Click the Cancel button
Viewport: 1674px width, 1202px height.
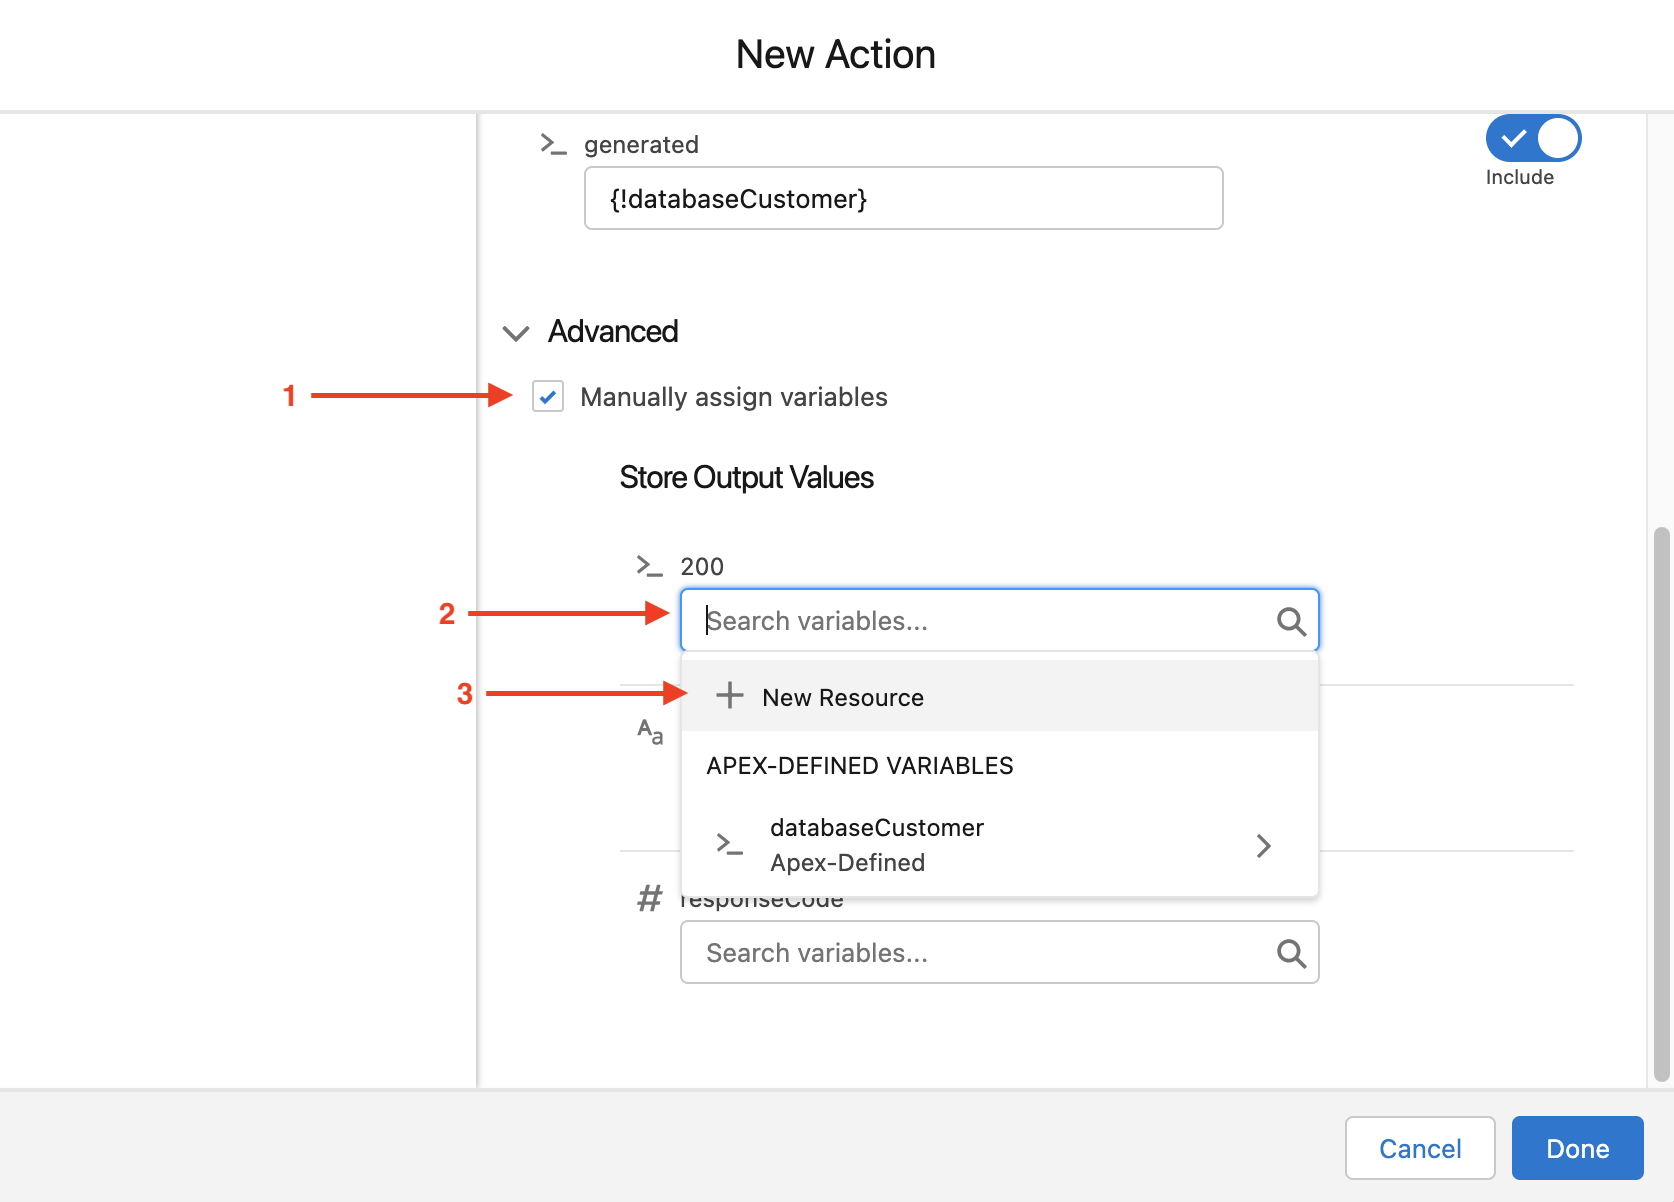point(1419,1148)
